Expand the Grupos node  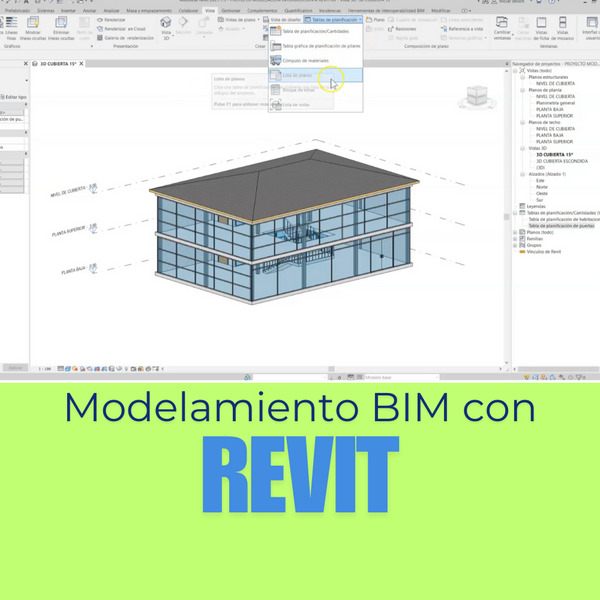515,245
